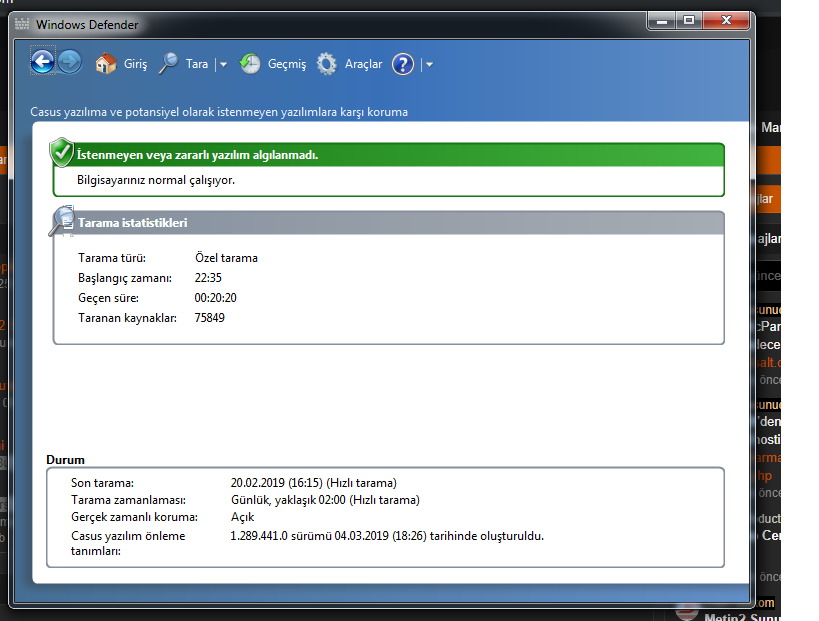This screenshot has width=819, height=621.
Task: Open the Araçlar tools label
Action: 364,64
